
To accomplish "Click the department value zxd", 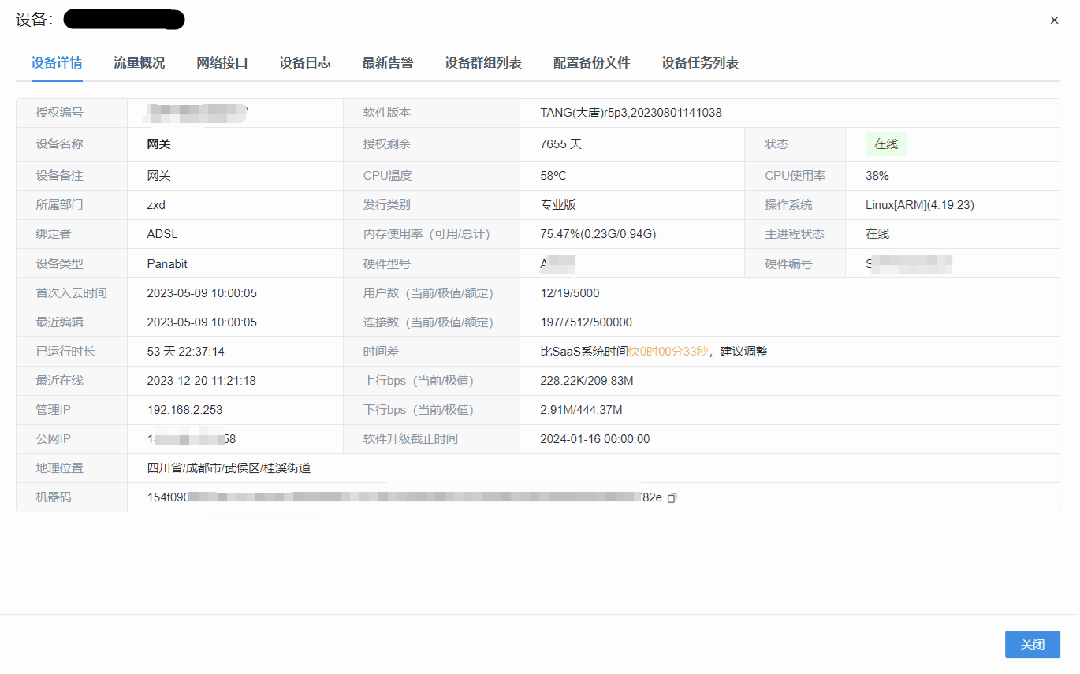I will (x=156, y=204).
